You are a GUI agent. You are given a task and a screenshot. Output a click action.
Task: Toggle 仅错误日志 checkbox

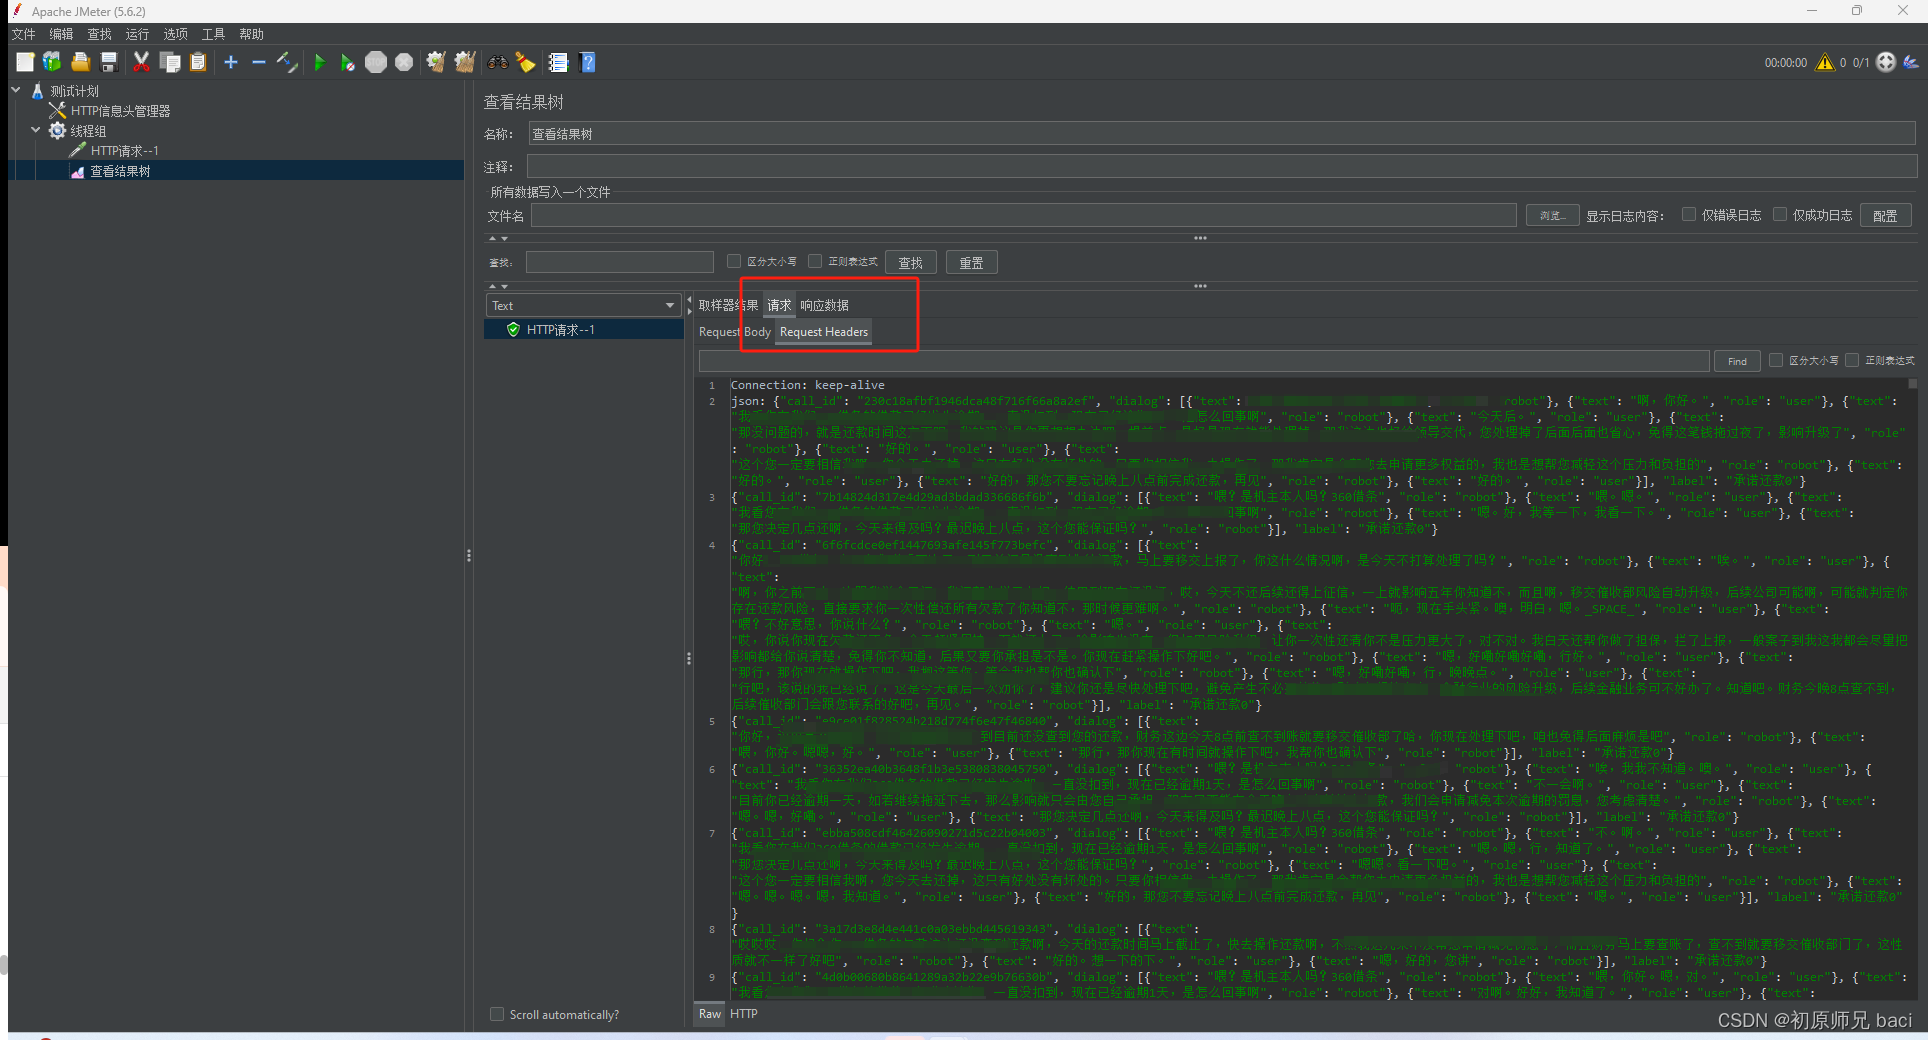1689,214
